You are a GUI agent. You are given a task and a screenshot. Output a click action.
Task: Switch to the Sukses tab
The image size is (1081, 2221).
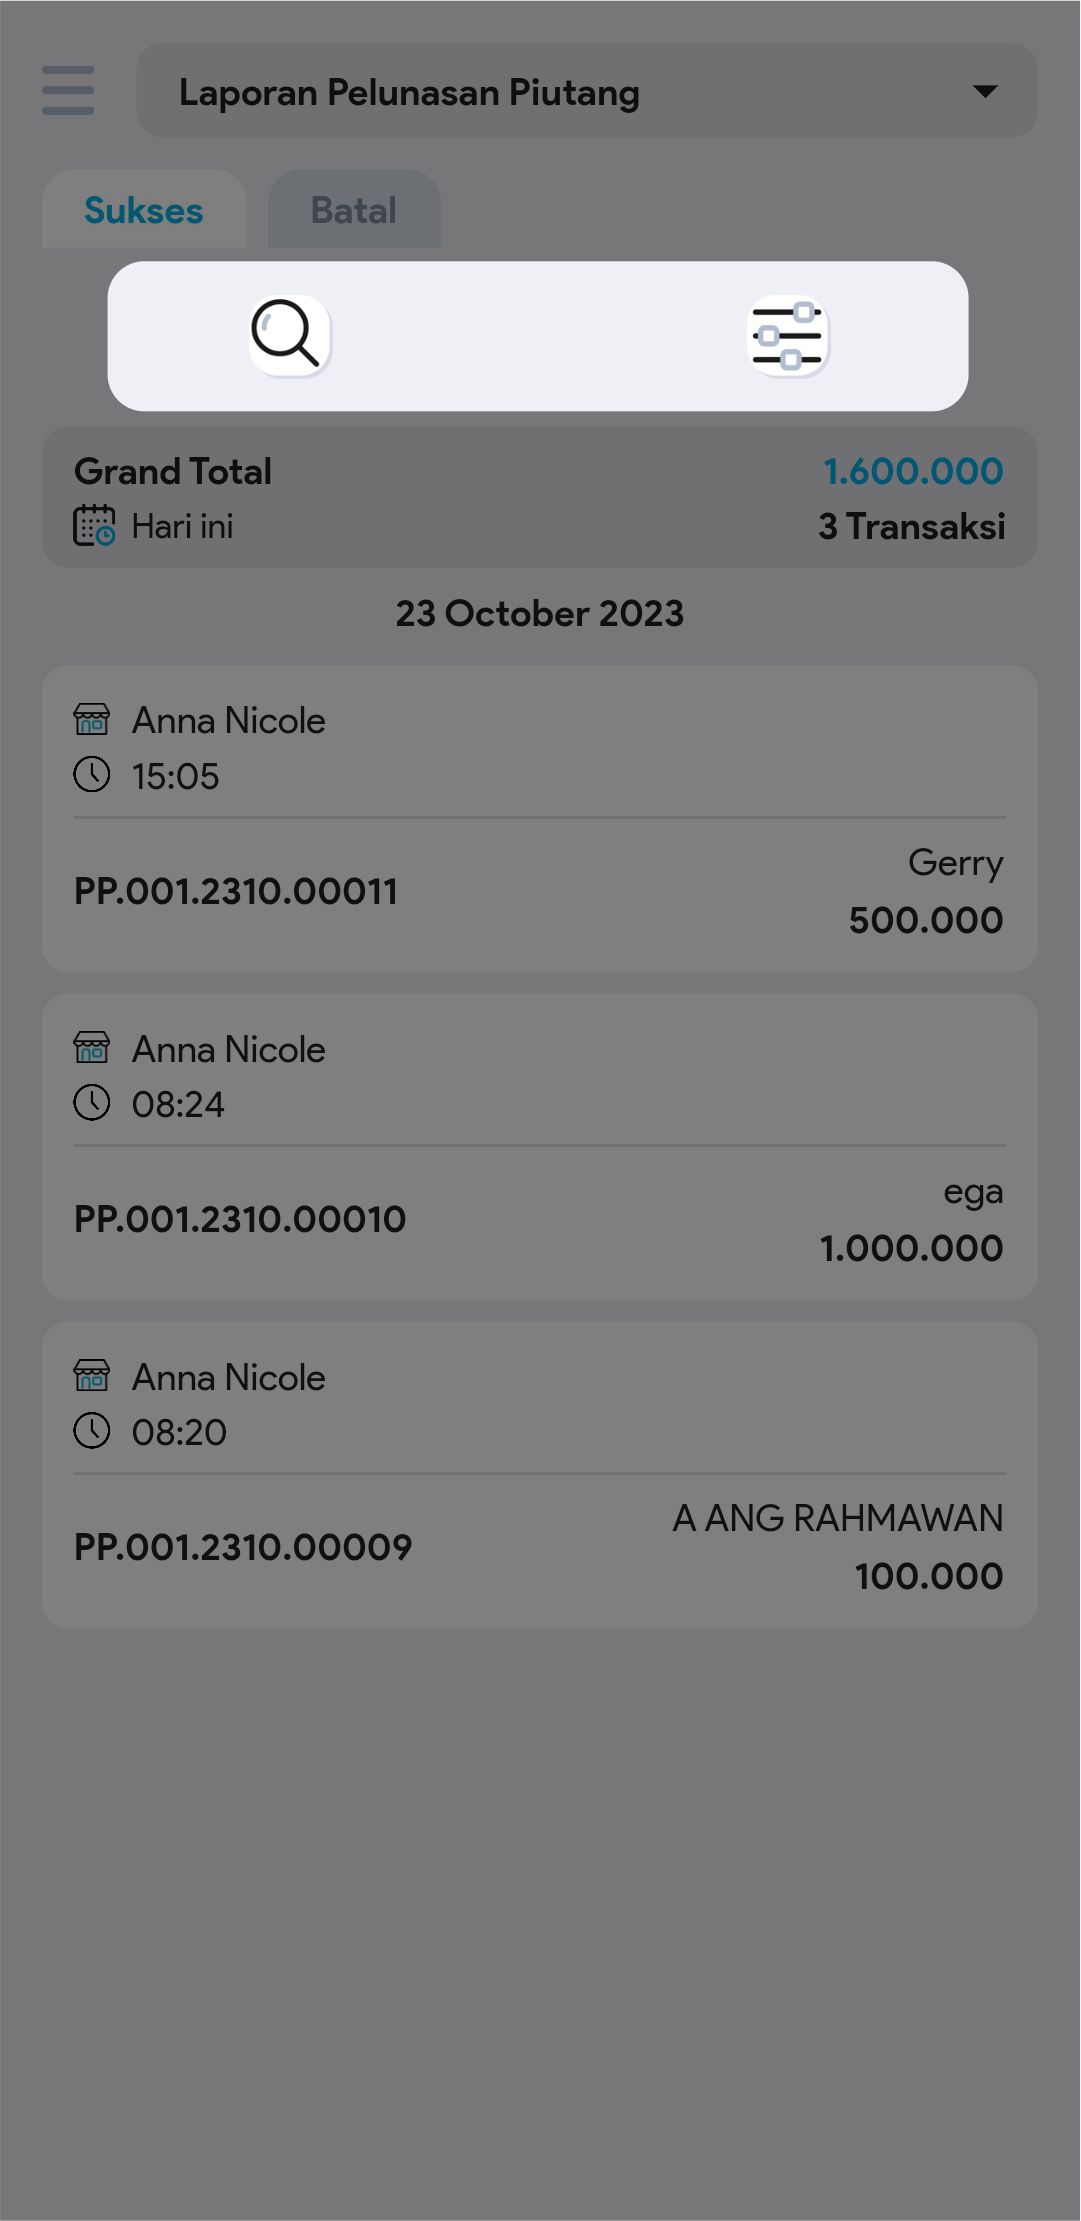point(144,210)
